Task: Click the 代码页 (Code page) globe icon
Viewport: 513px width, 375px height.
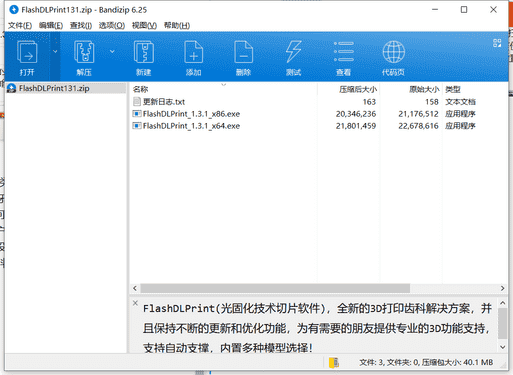Action: pos(394,52)
